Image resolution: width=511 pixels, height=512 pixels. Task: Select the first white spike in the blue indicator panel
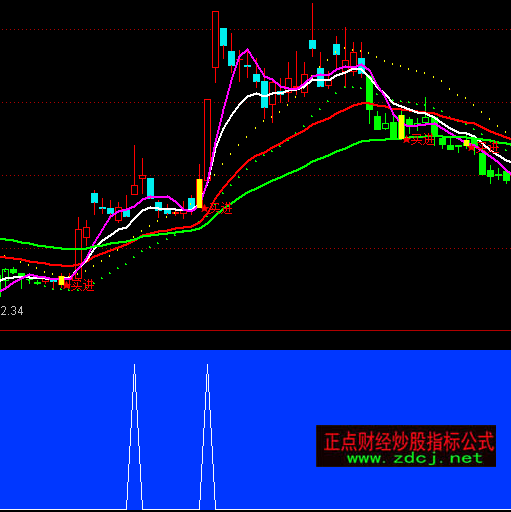point(134,437)
